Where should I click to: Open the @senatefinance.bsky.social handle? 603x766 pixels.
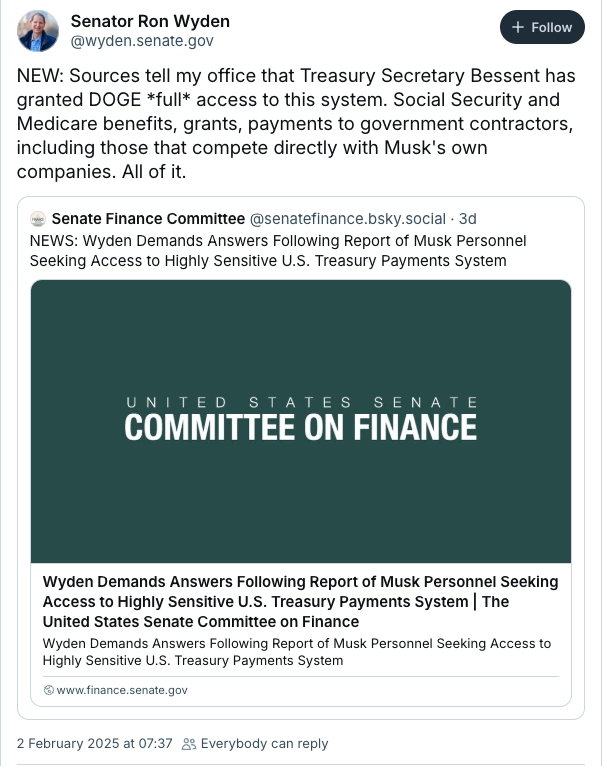tap(347, 219)
